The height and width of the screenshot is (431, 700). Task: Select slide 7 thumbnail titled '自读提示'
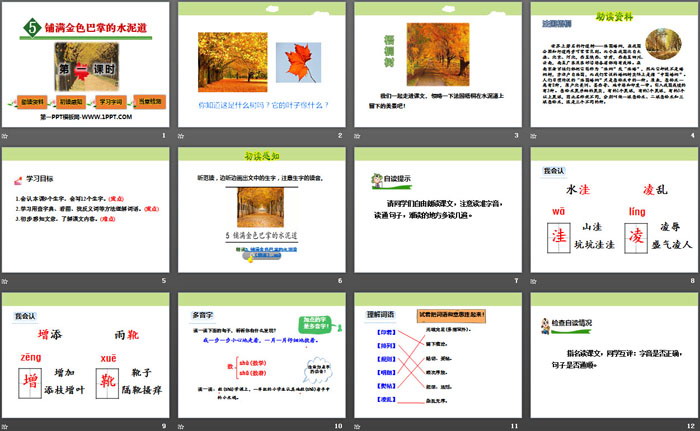point(438,210)
